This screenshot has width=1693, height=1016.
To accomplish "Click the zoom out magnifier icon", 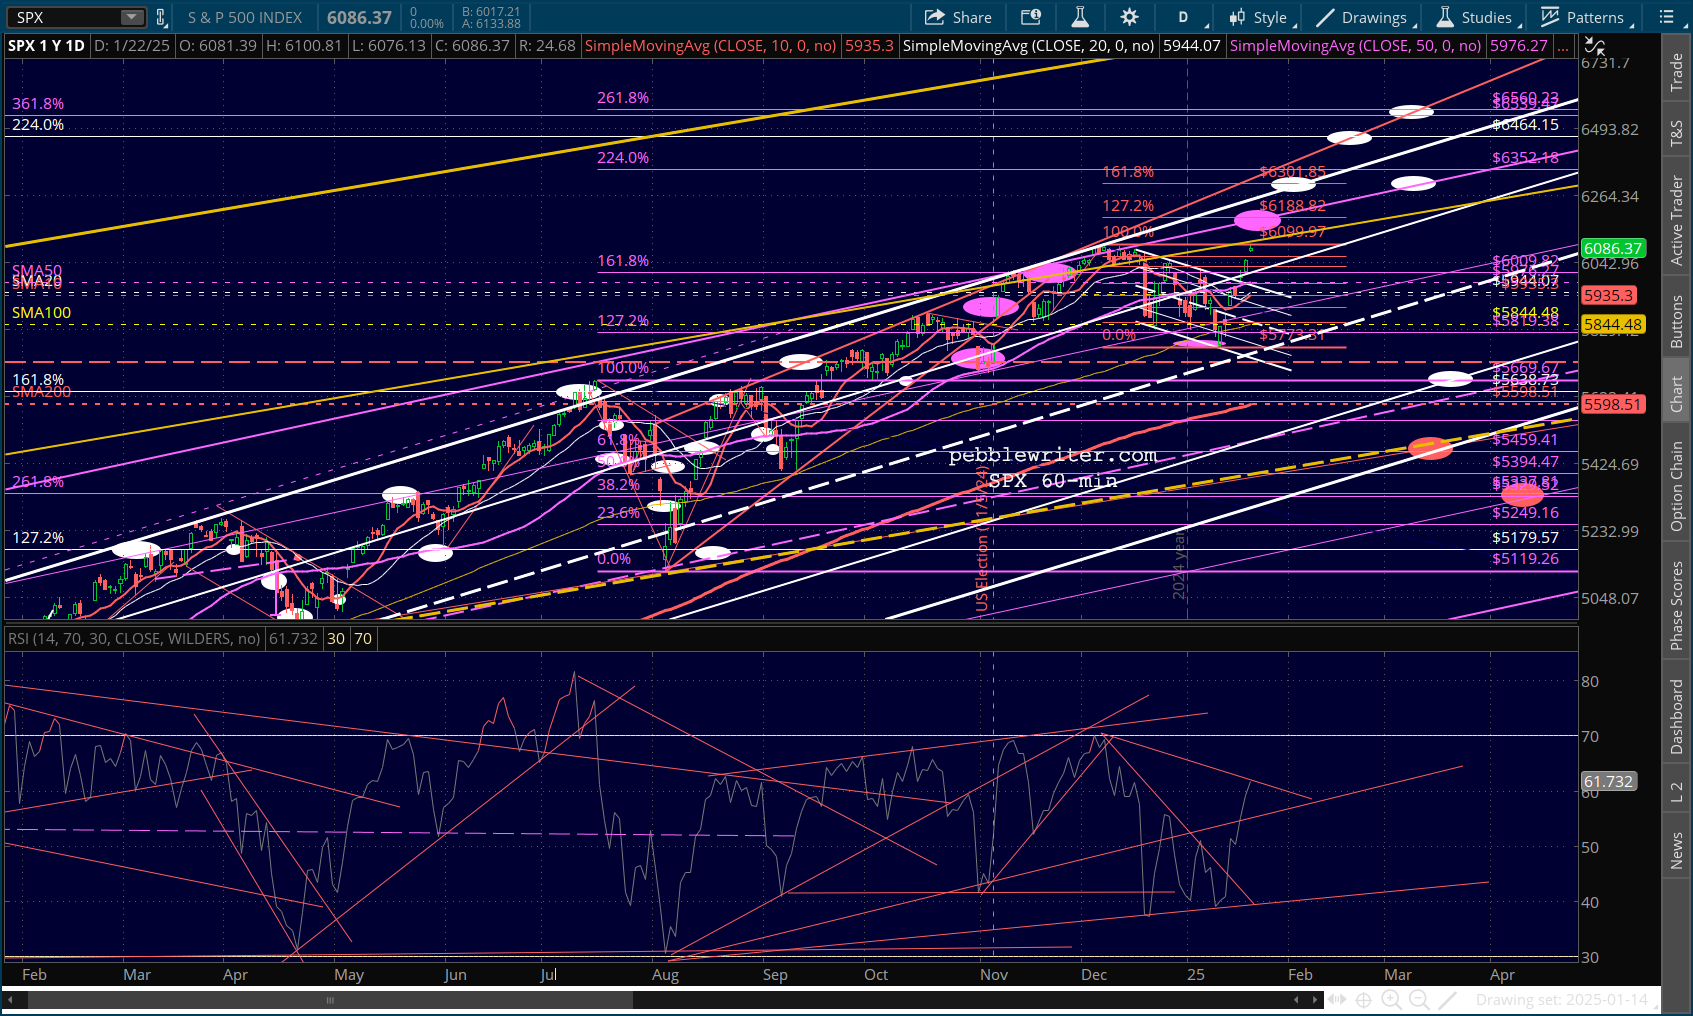I will tap(1419, 999).
